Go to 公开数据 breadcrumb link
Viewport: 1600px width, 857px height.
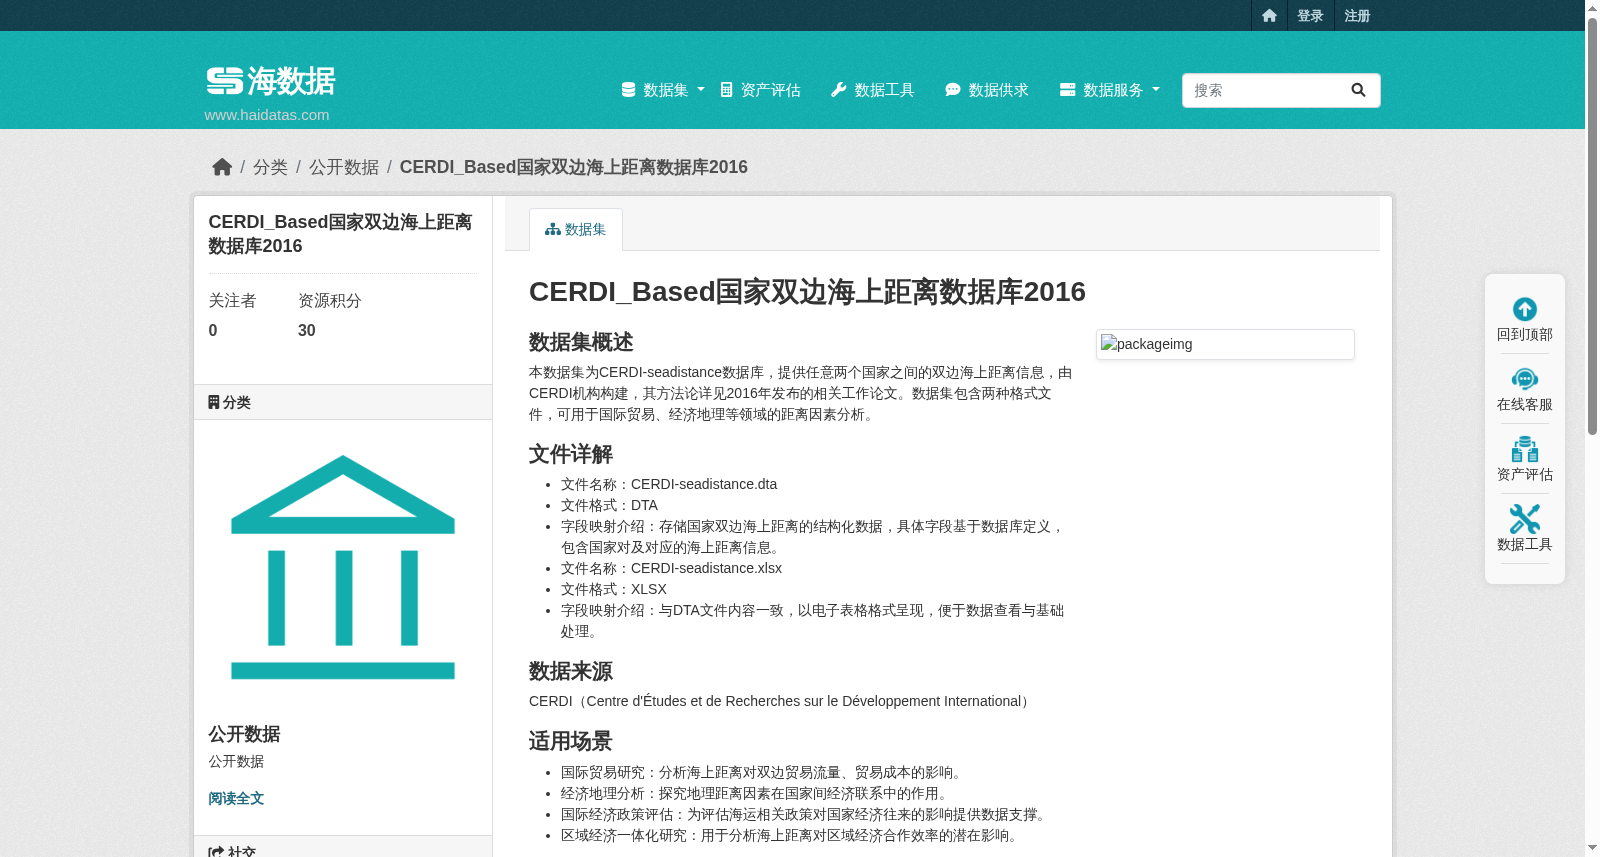tap(344, 167)
